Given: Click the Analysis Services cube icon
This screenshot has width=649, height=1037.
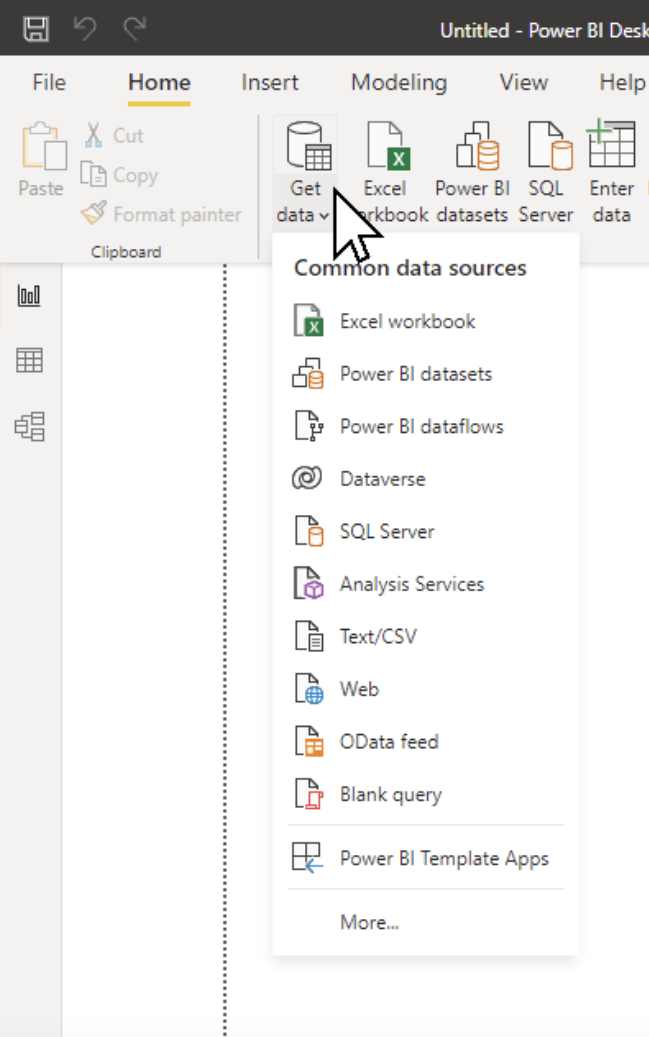Looking at the screenshot, I should [308, 583].
